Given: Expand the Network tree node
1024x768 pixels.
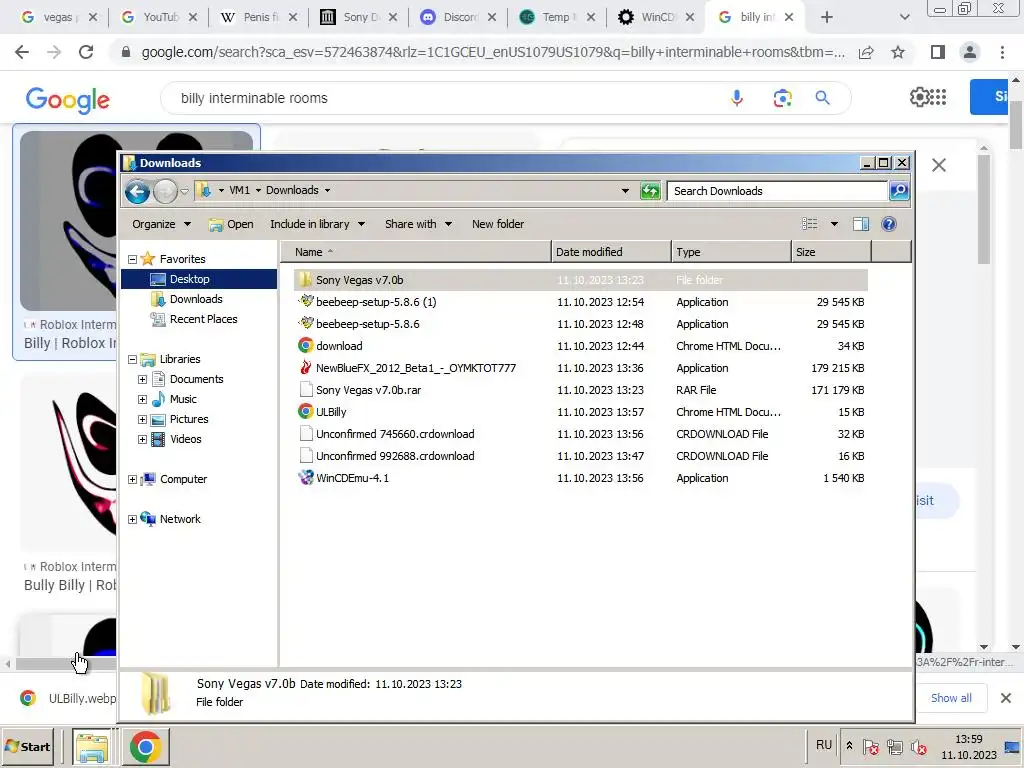Looking at the screenshot, I should click(x=132, y=519).
